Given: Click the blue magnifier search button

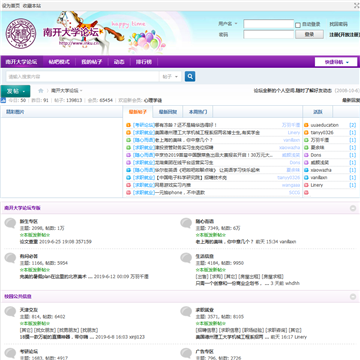Looking at the screenshot, I should point(190,77).
